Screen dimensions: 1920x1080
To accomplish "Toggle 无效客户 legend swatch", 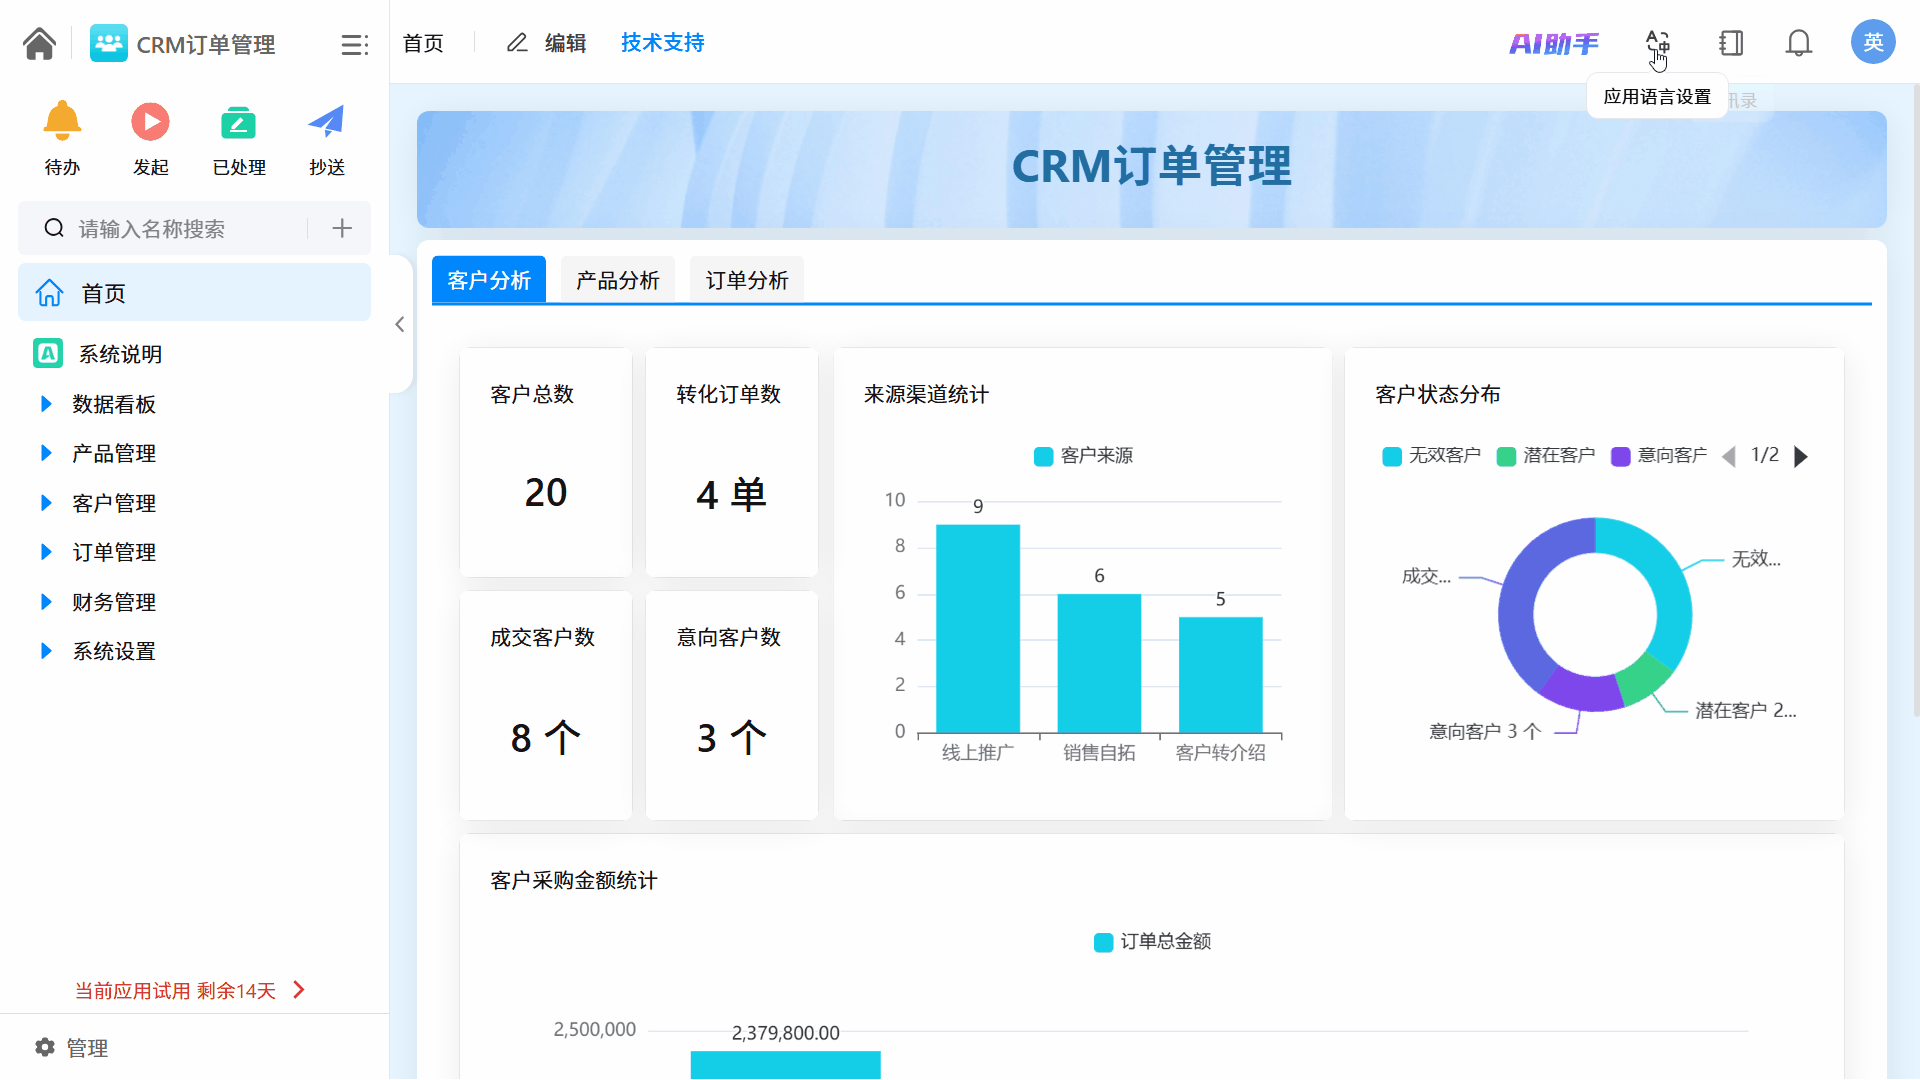I will pos(1391,456).
